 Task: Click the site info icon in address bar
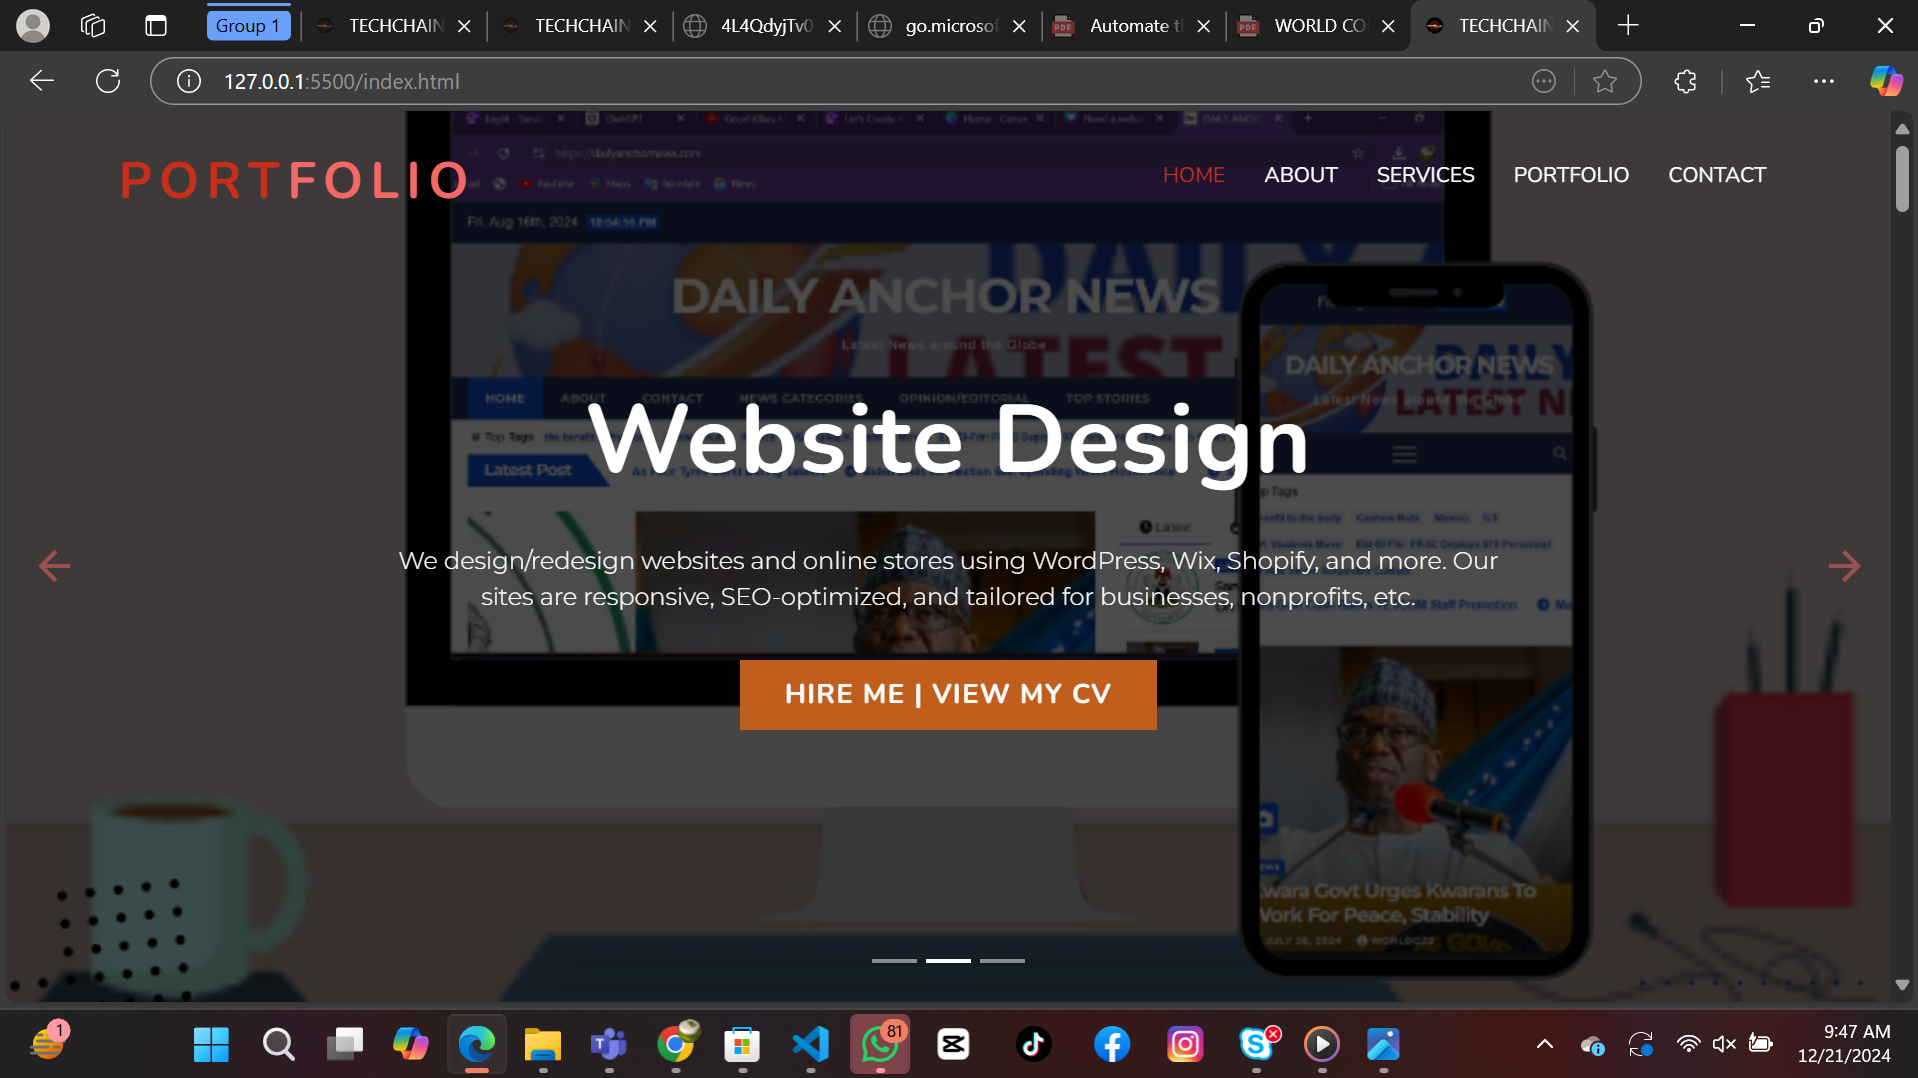coord(188,81)
